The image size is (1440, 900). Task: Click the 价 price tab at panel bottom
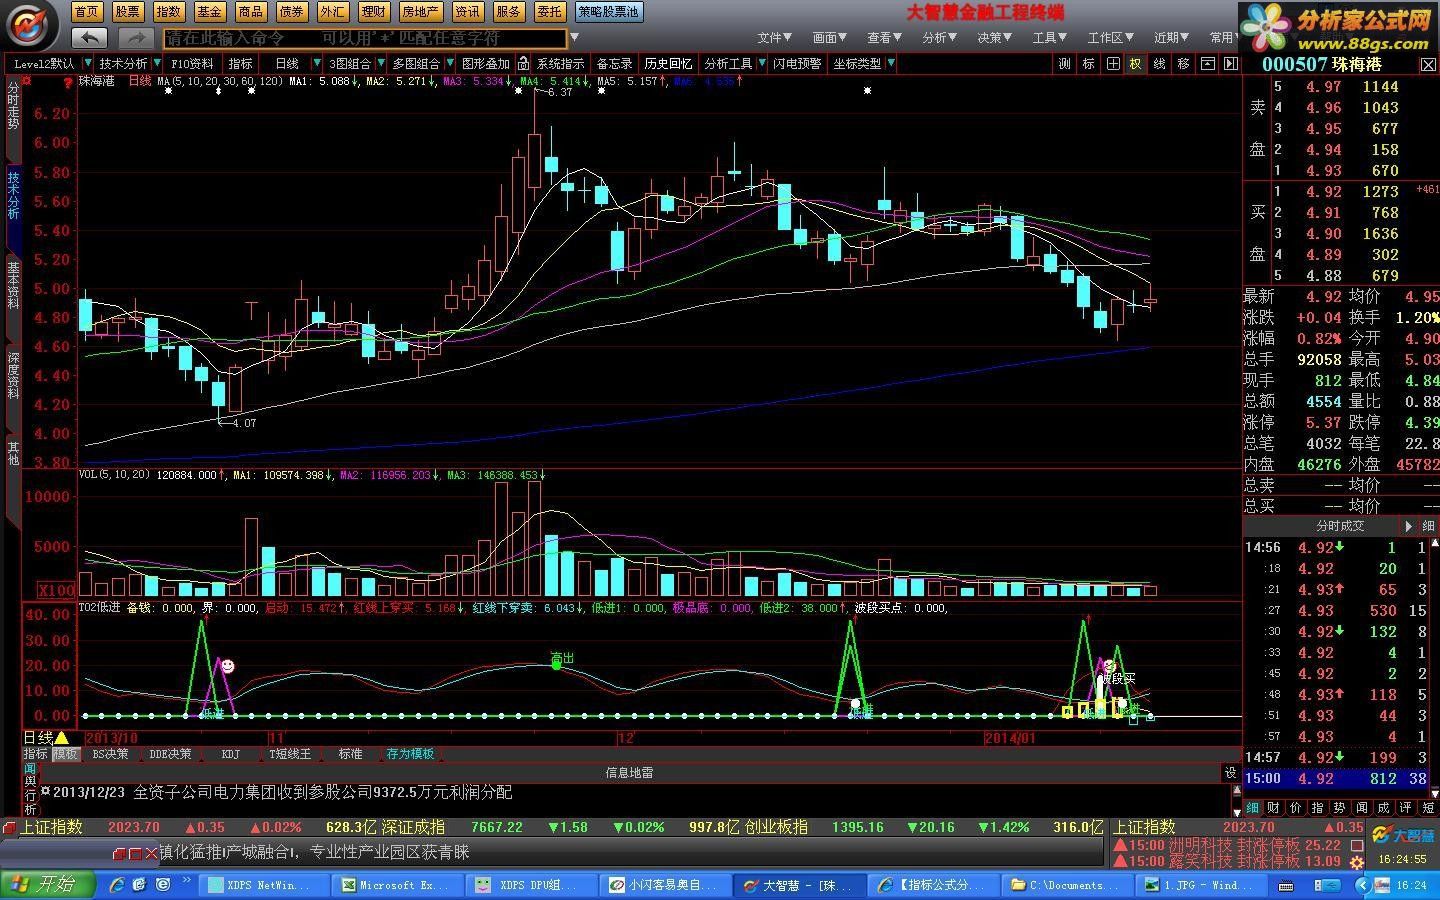point(1296,807)
